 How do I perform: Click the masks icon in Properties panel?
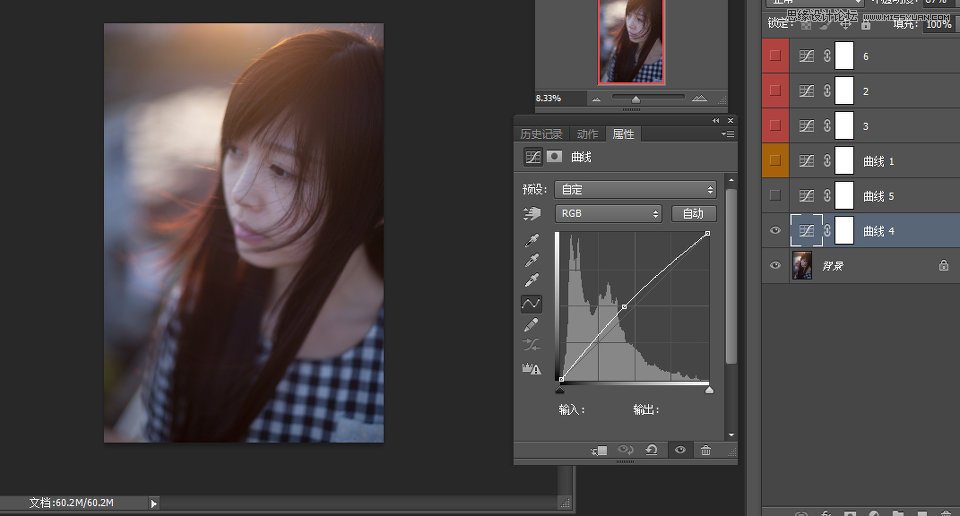tap(553, 157)
